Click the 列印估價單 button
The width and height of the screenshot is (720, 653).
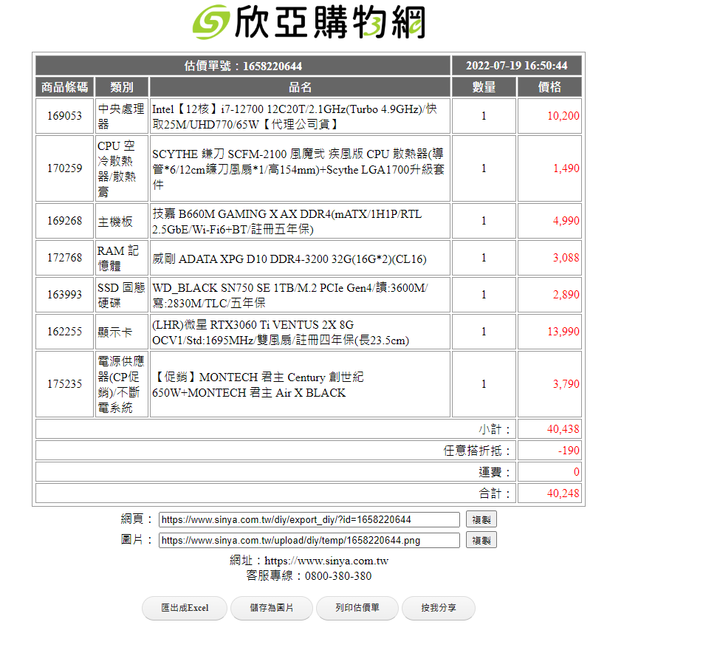tap(357, 608)
